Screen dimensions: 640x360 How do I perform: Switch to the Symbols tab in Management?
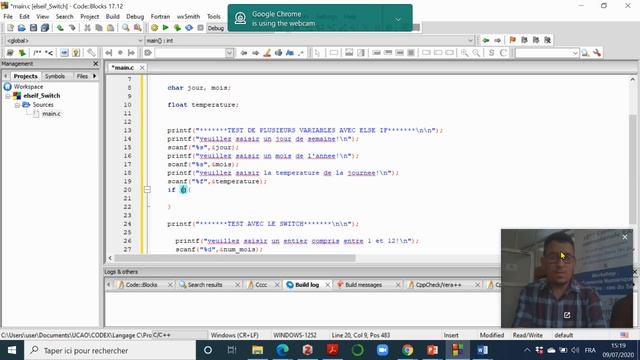55,76
